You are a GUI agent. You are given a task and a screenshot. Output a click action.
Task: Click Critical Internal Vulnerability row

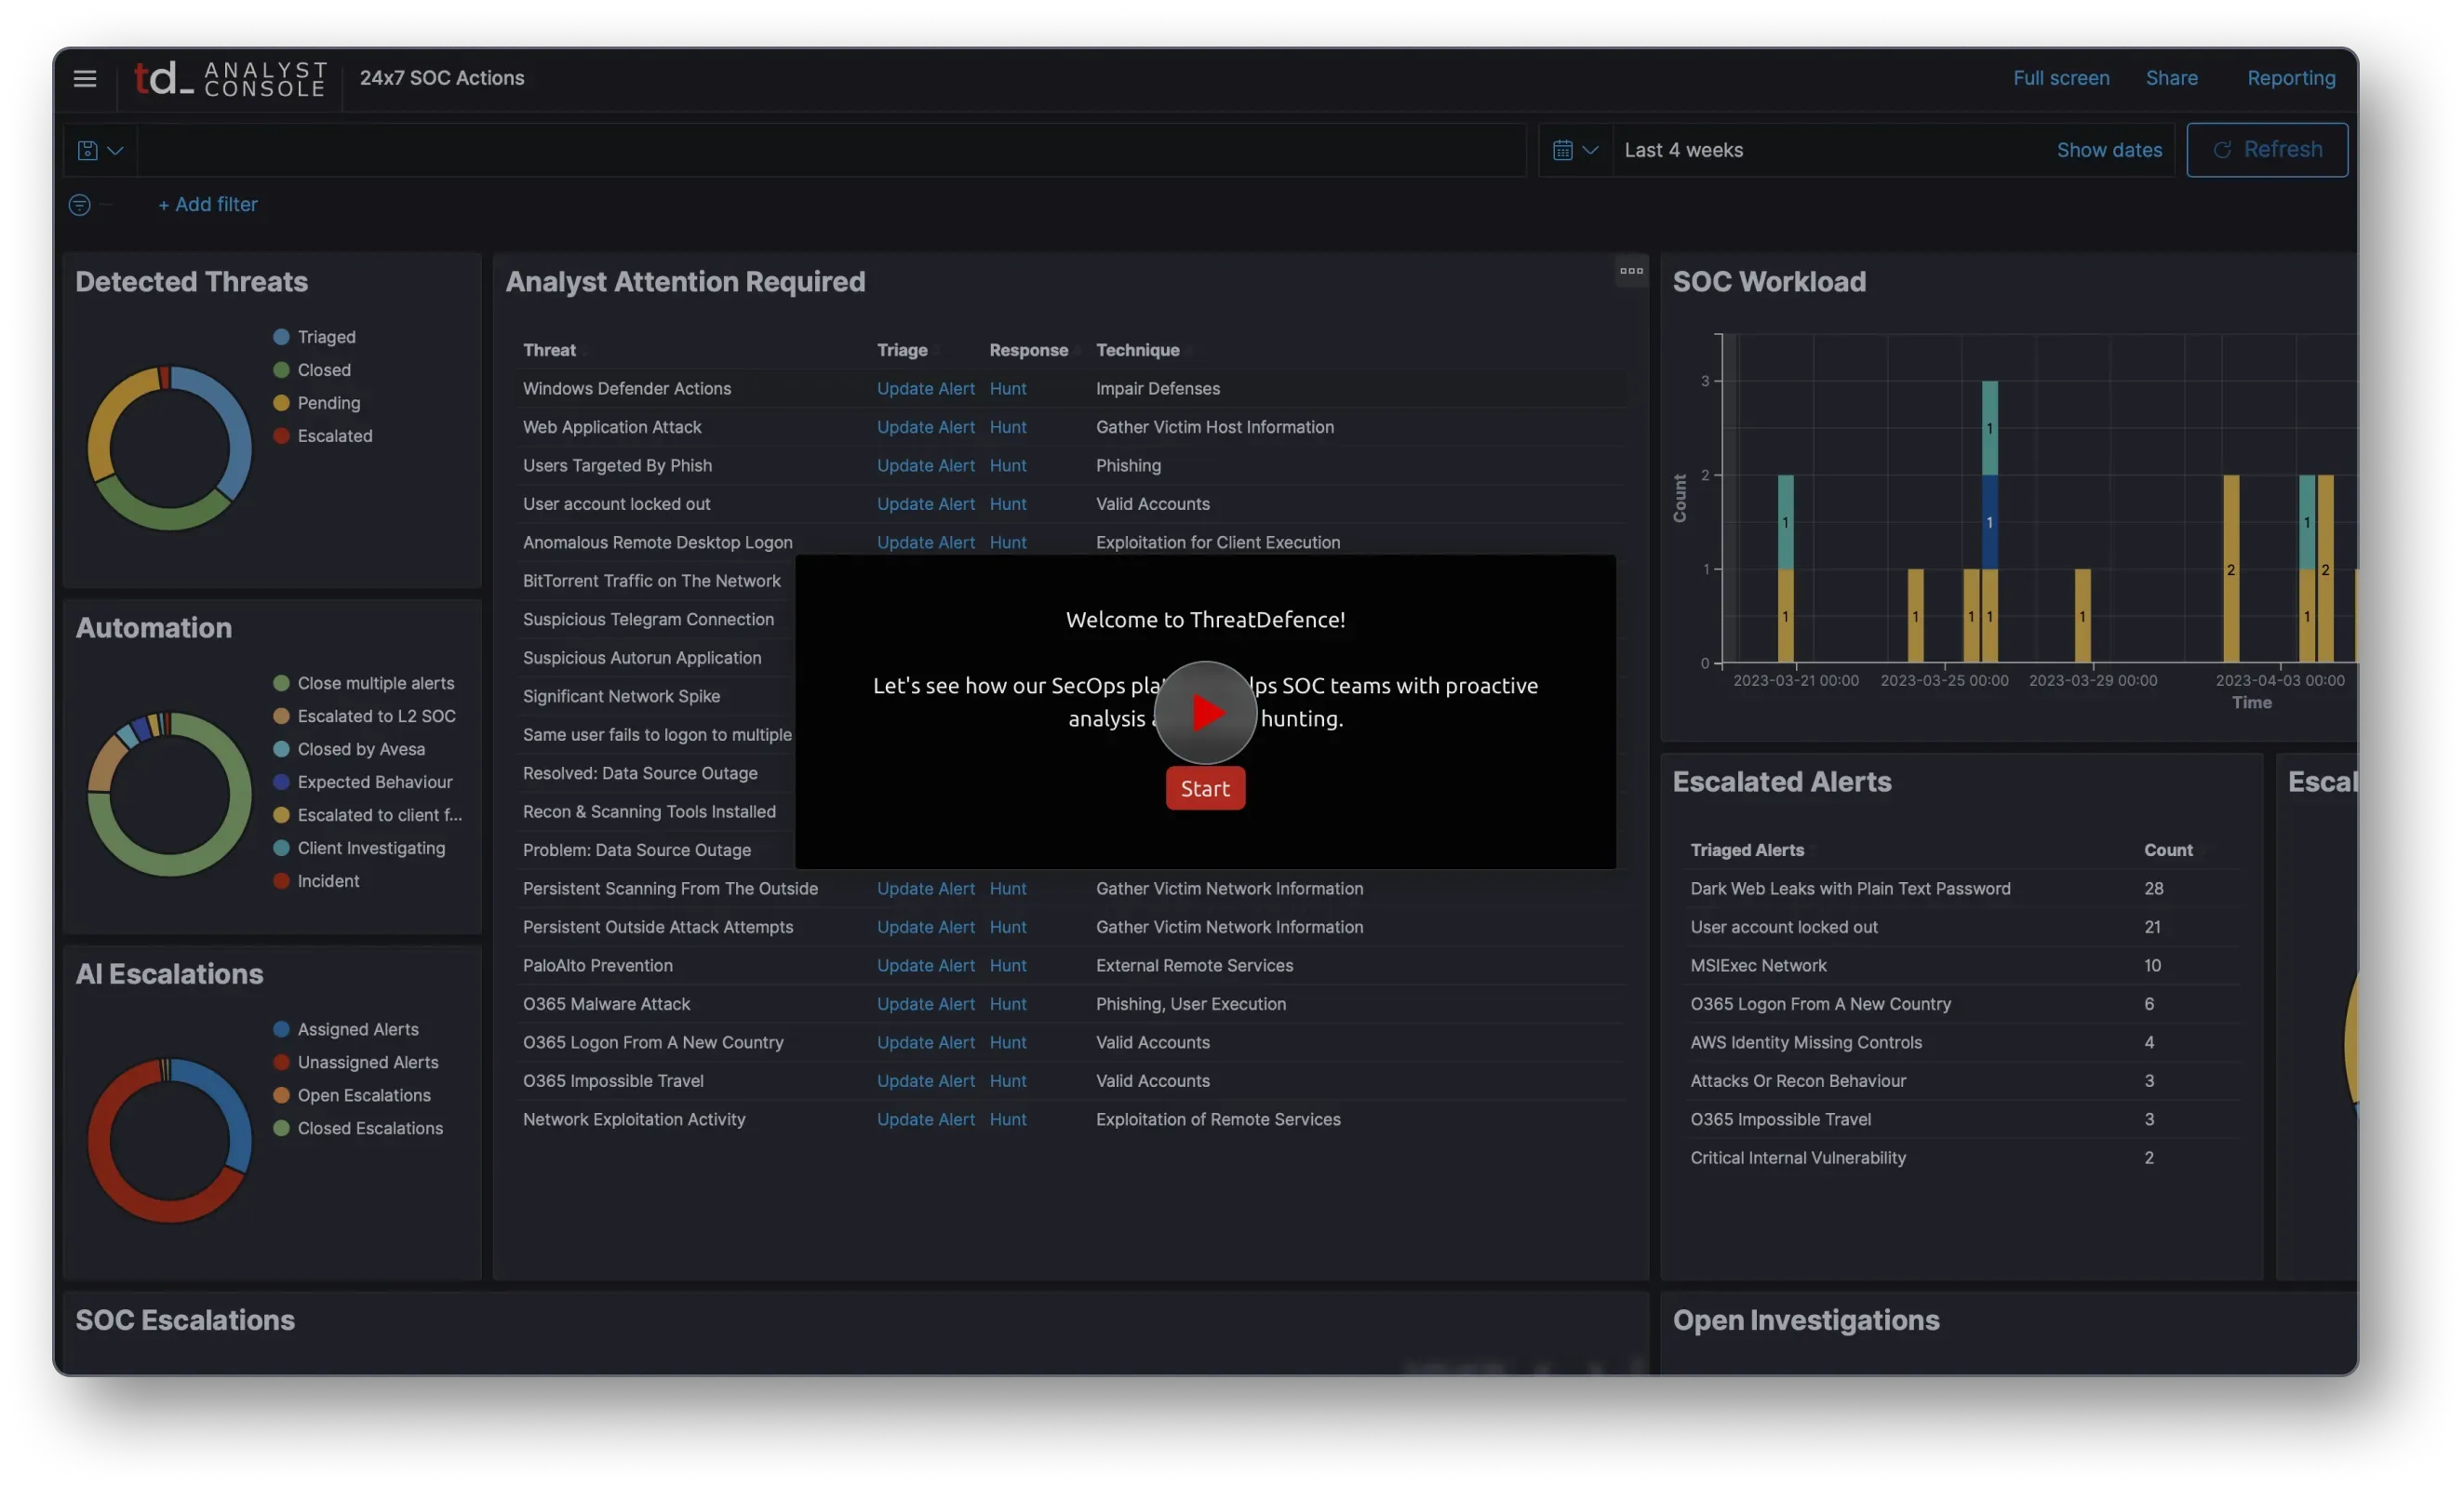pos(1962,1158)
